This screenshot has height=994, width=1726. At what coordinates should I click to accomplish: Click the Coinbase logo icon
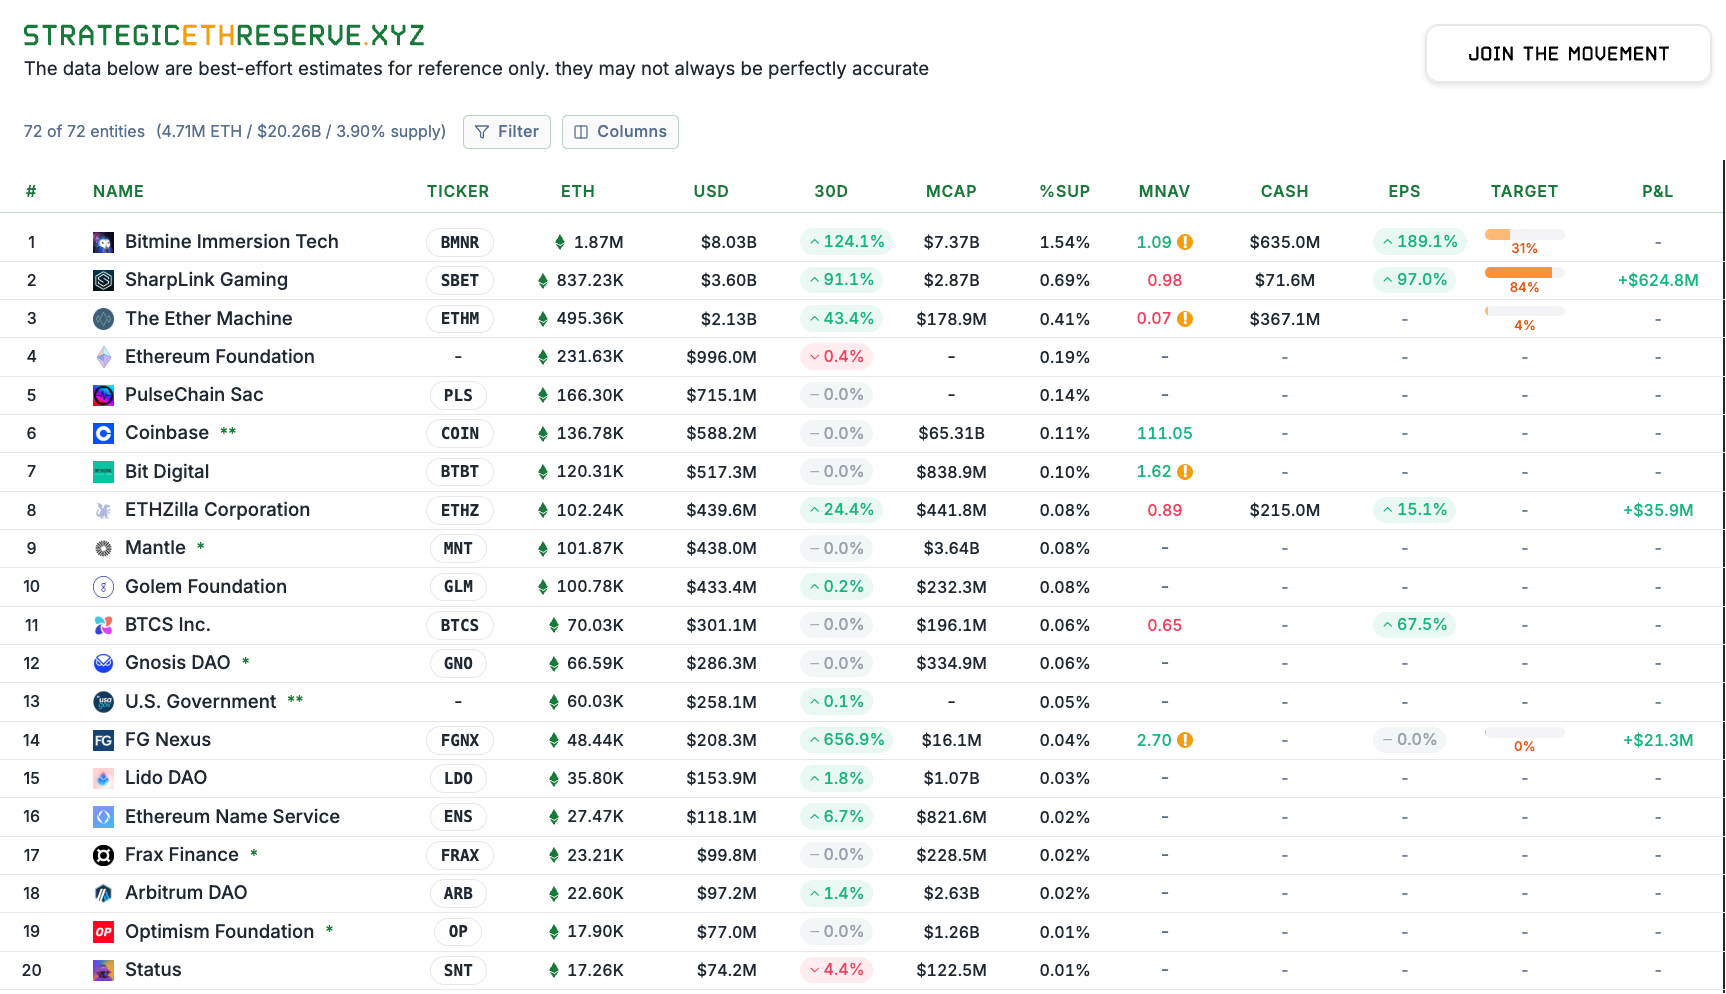(x=103, y=433)
